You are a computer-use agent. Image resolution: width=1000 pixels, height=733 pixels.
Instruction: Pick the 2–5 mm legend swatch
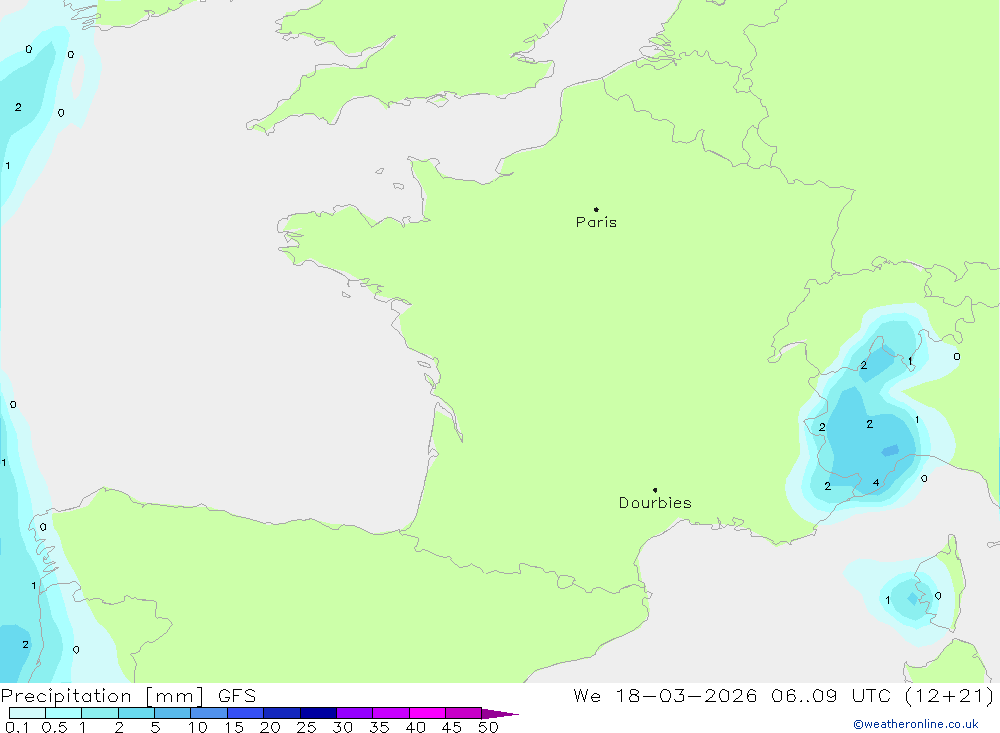(136, 713)
